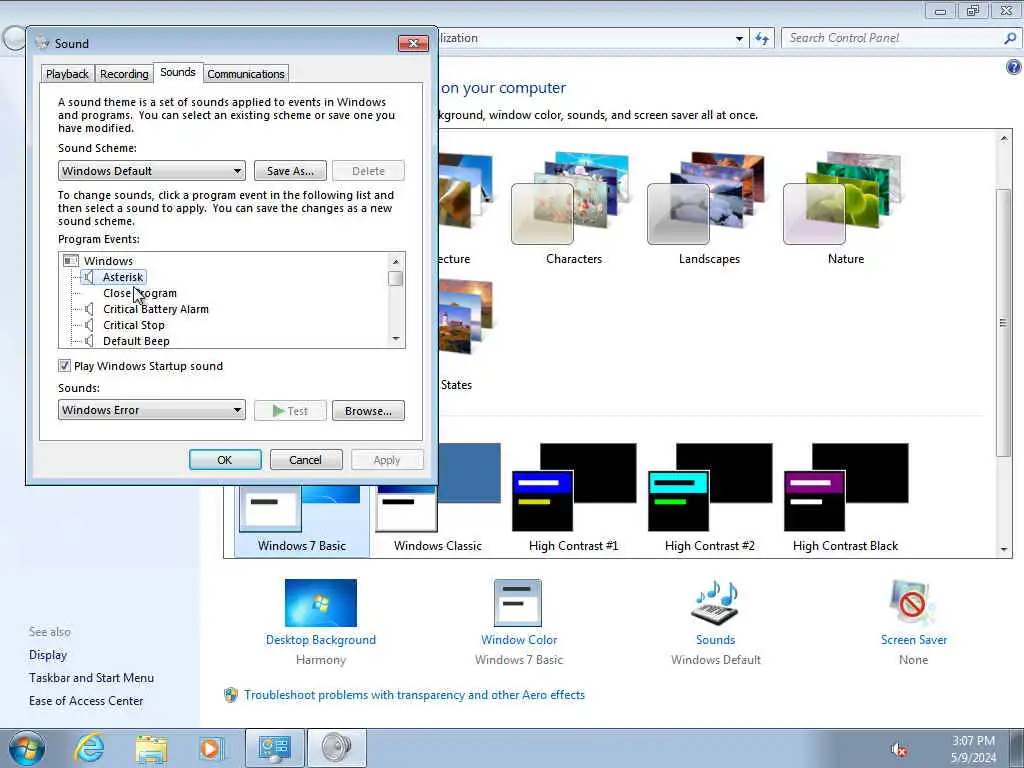Viewport: 1024px width, 768px height.
Task: Select the Asterisk program event
Action: tap(123, 278)
